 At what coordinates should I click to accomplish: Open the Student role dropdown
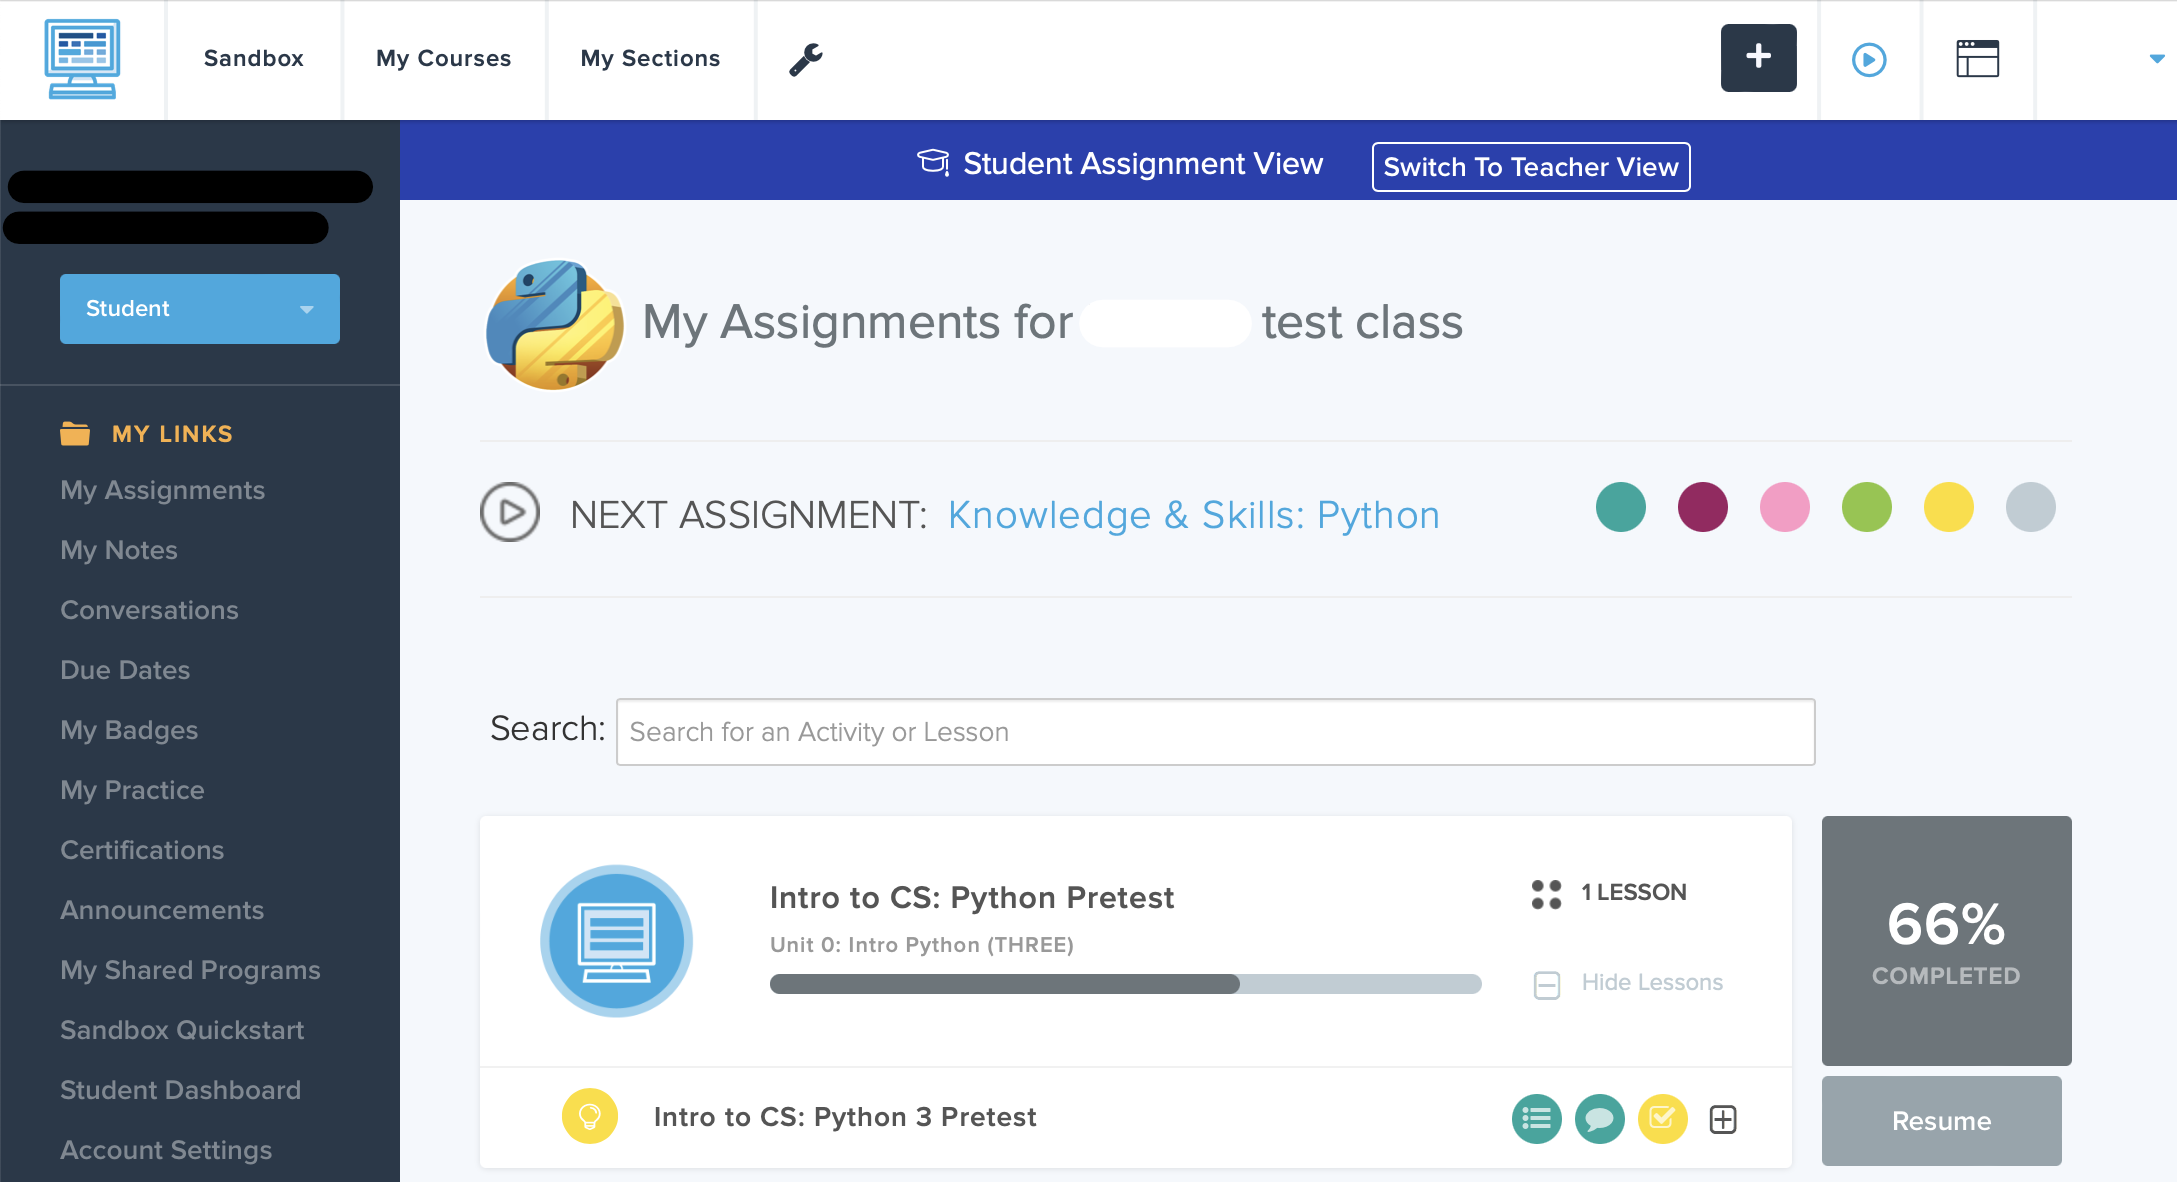[x=200, y=309]
